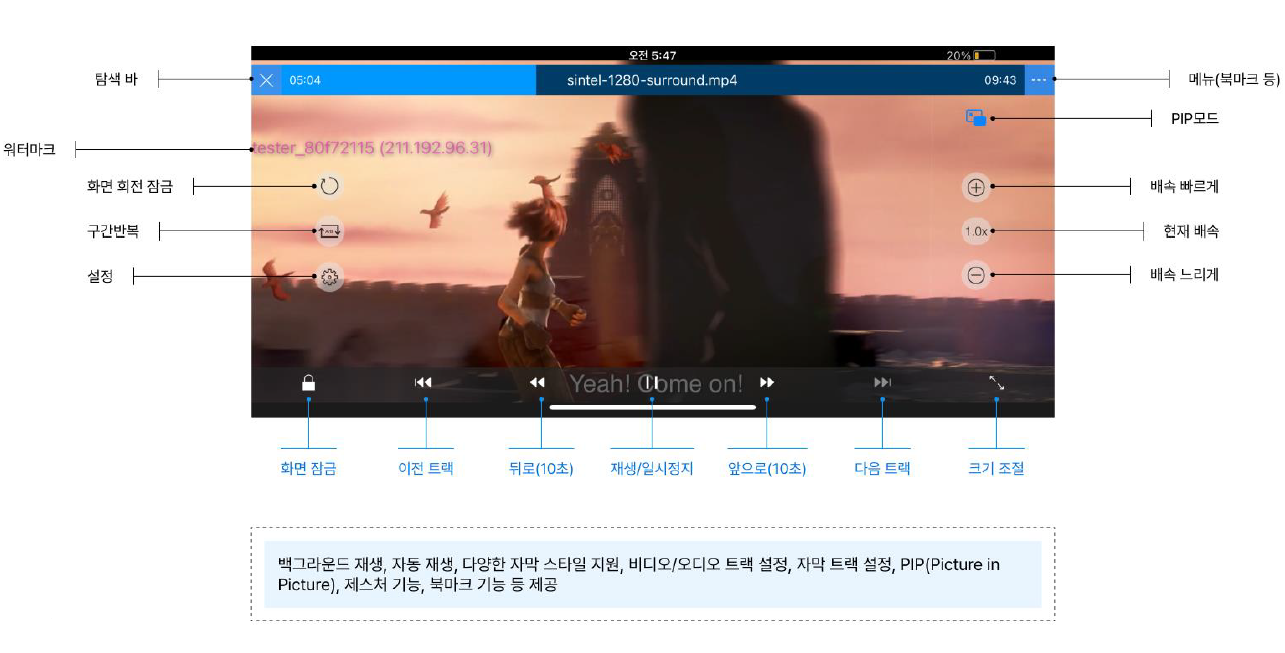Toggle video size adjustment icon
This screenshot has height=653, width=1285.
tap(996, 382)
